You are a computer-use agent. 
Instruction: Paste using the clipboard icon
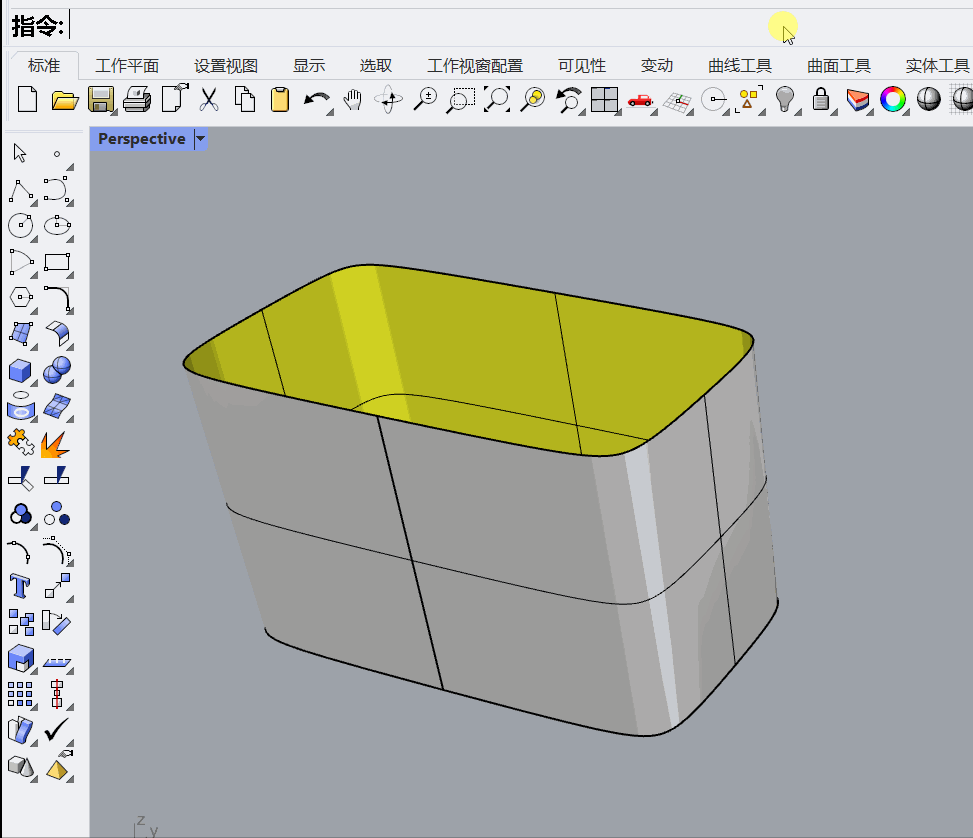[x=280, y=99]
